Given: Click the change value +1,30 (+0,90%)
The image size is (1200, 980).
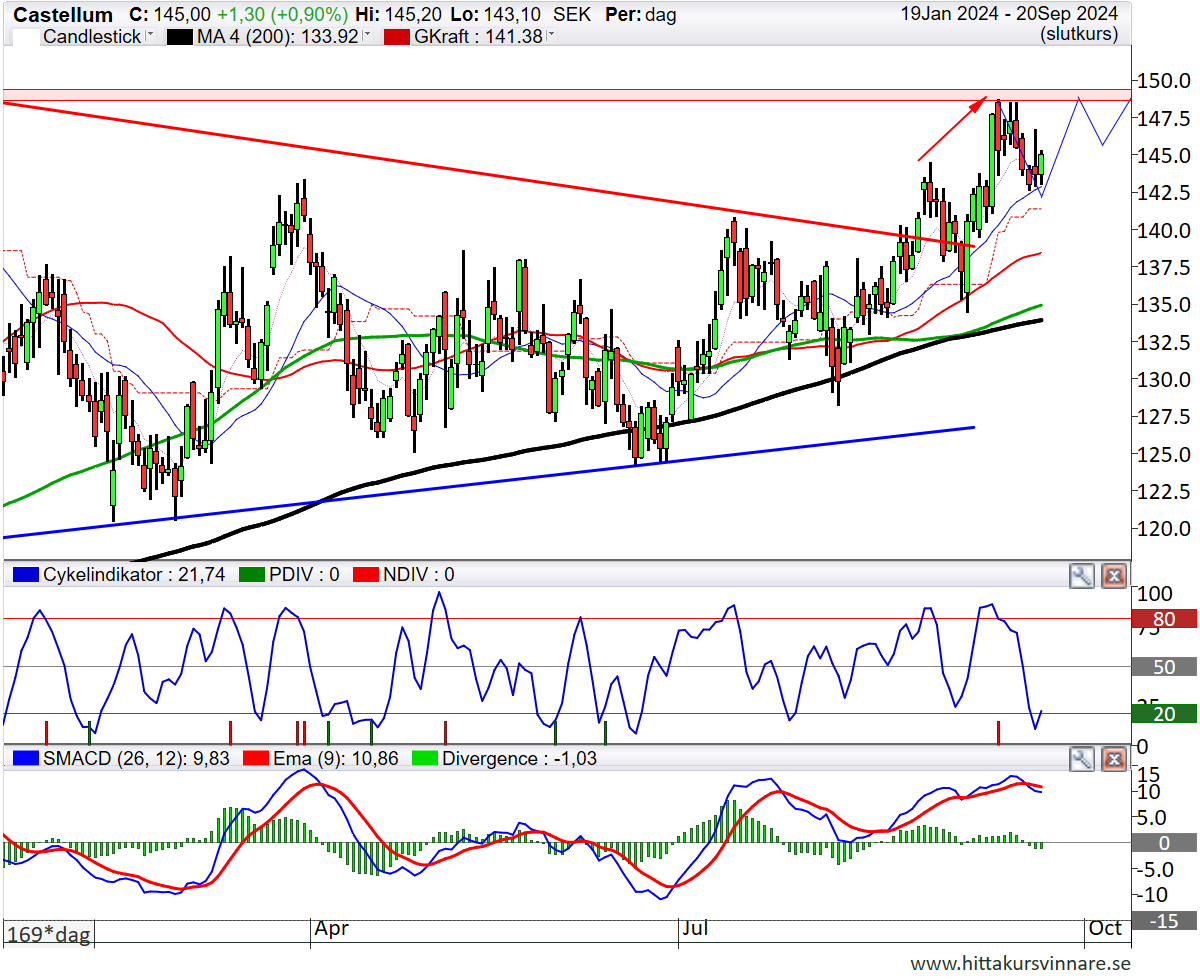Looking at the screenshot, I should tap(283, 15).
